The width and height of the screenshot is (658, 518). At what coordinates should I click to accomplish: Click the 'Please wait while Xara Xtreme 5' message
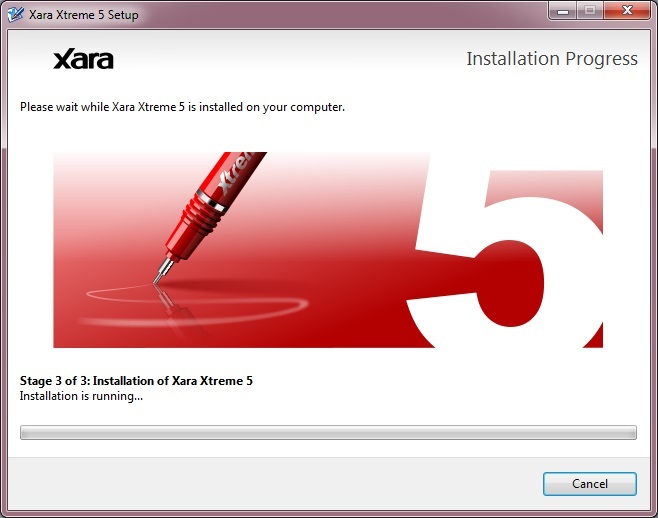pos(183,107)
